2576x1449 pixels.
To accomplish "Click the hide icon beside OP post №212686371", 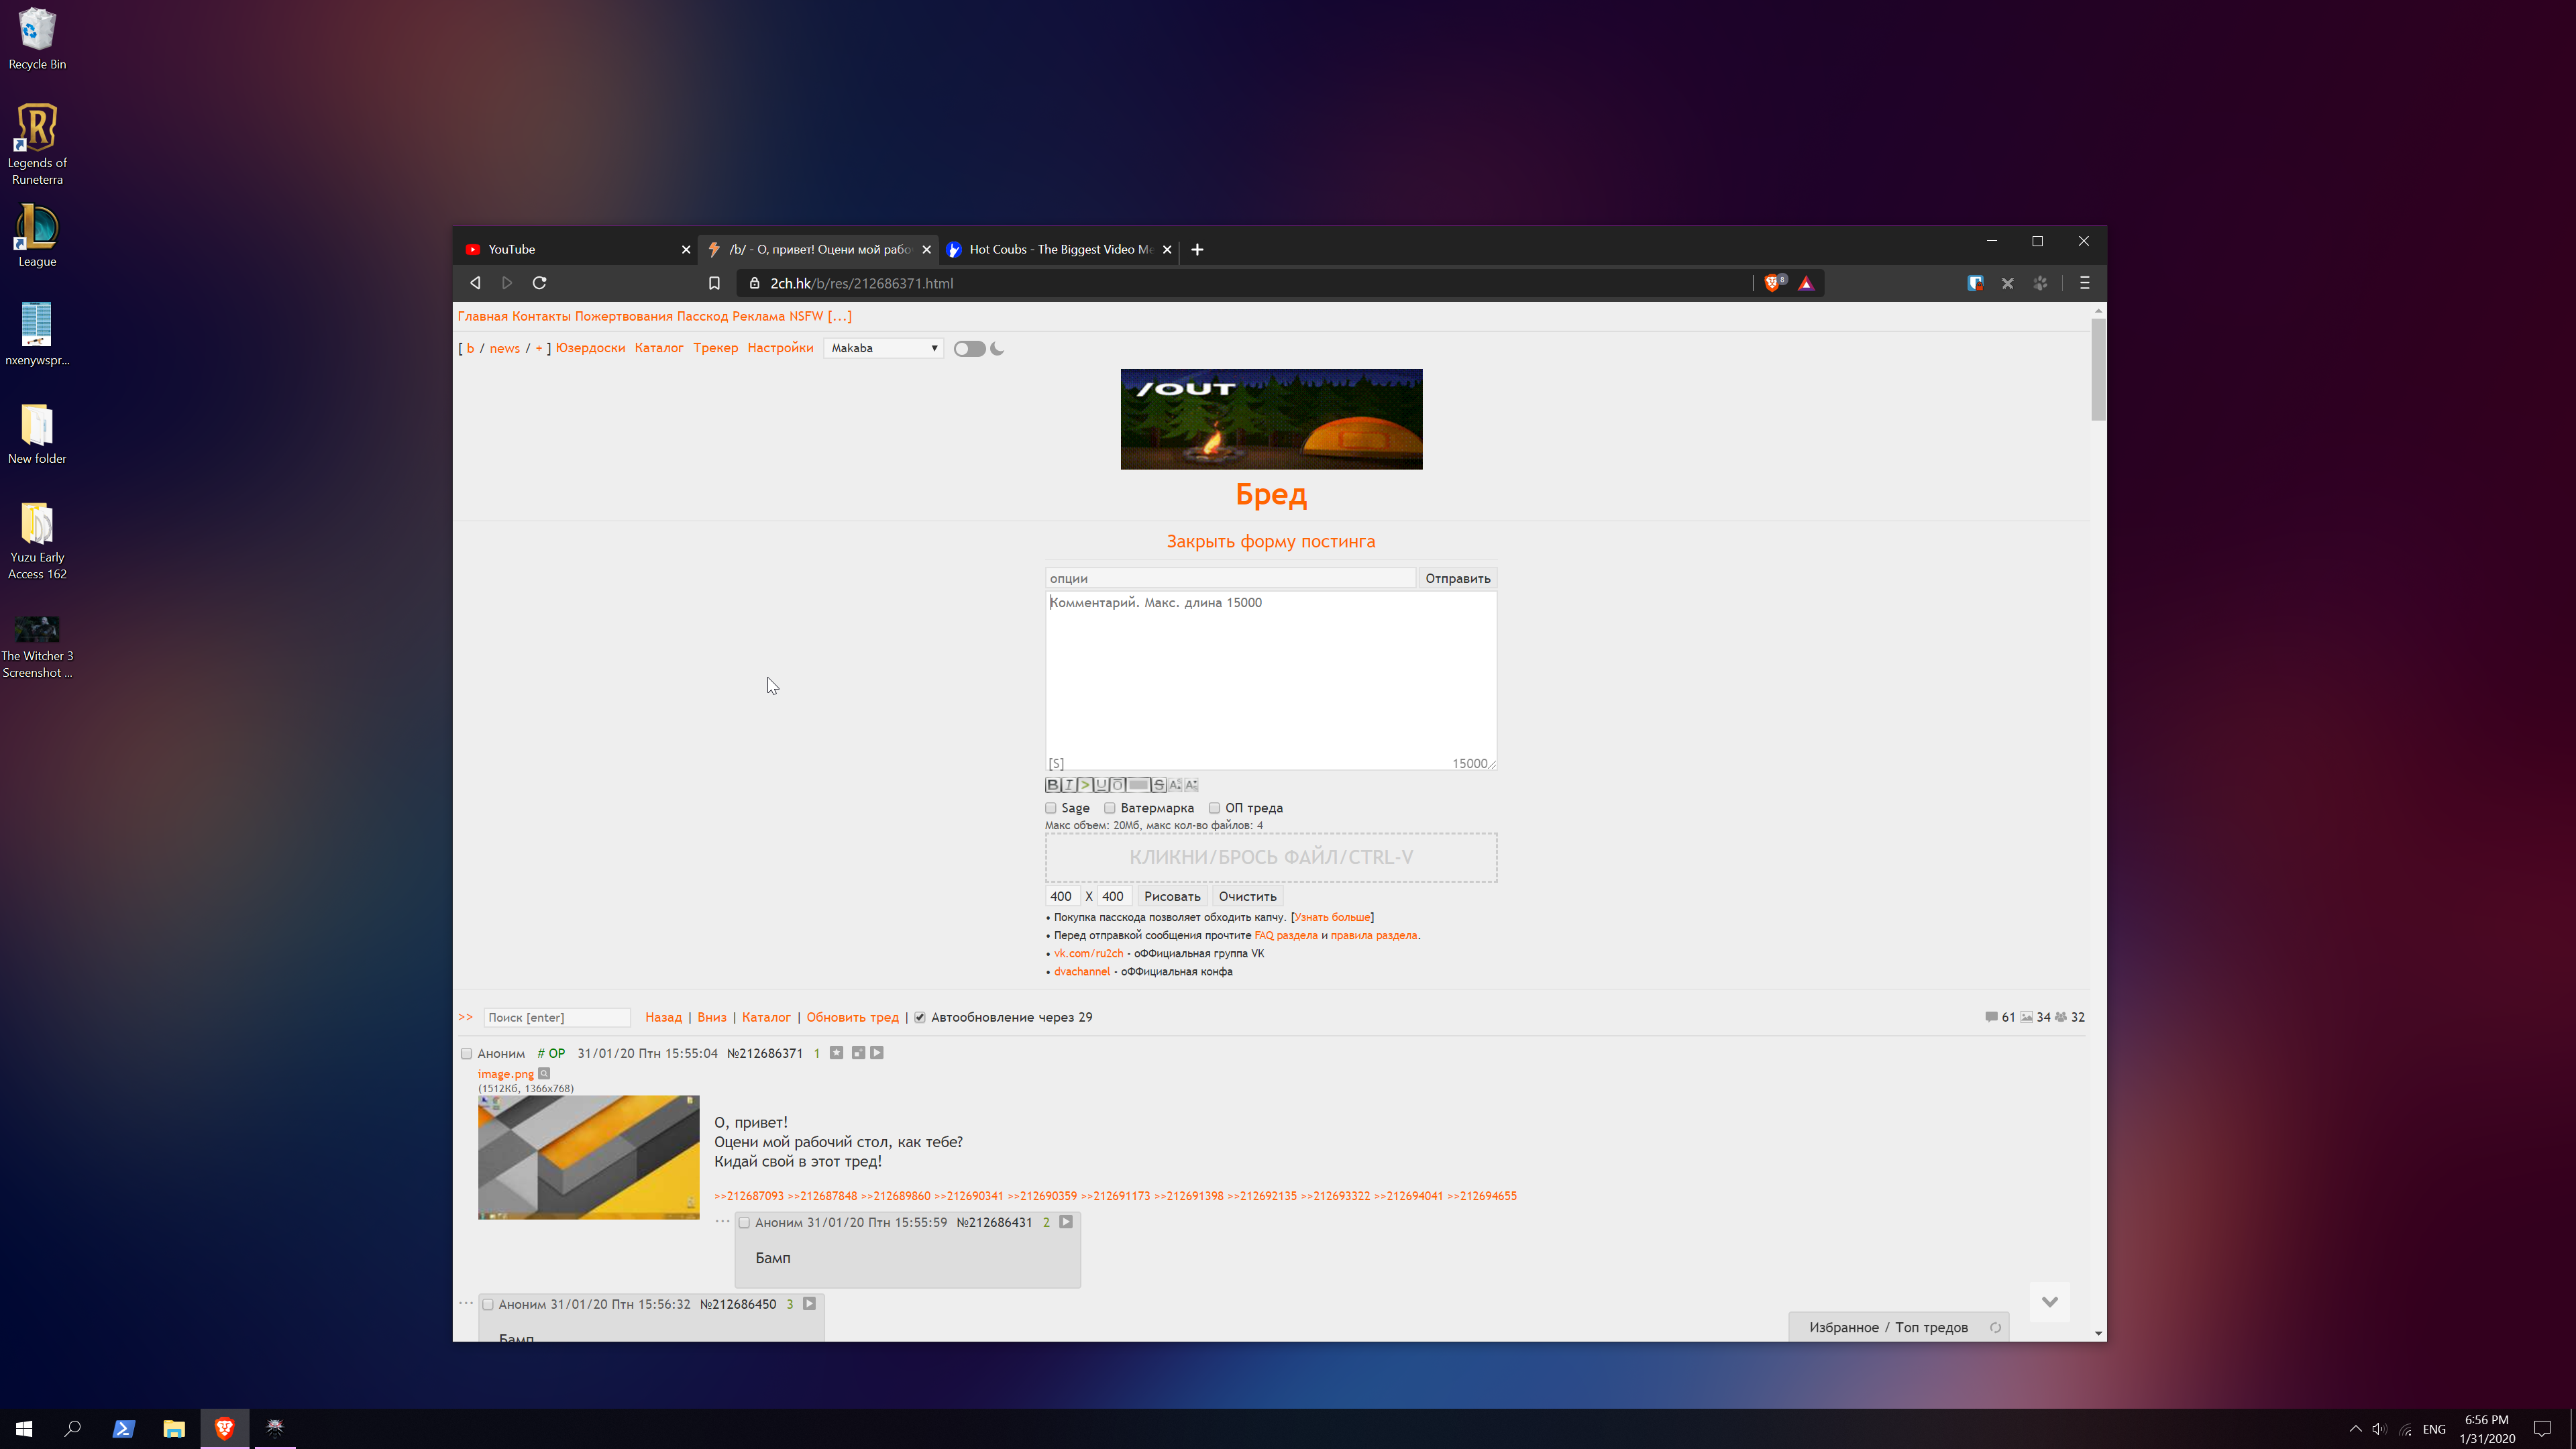I will (x=858, y=1053).
